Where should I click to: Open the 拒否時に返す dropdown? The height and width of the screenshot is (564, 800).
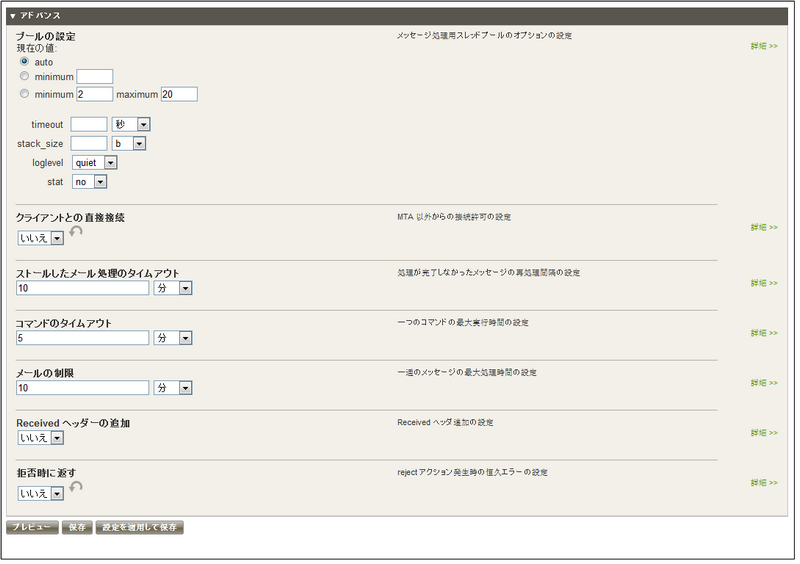tap(41, 494)
